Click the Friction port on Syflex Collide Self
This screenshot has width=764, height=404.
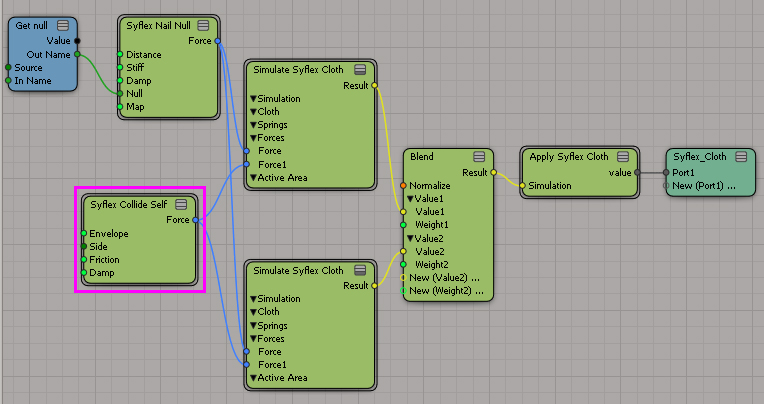click(84, 260)
